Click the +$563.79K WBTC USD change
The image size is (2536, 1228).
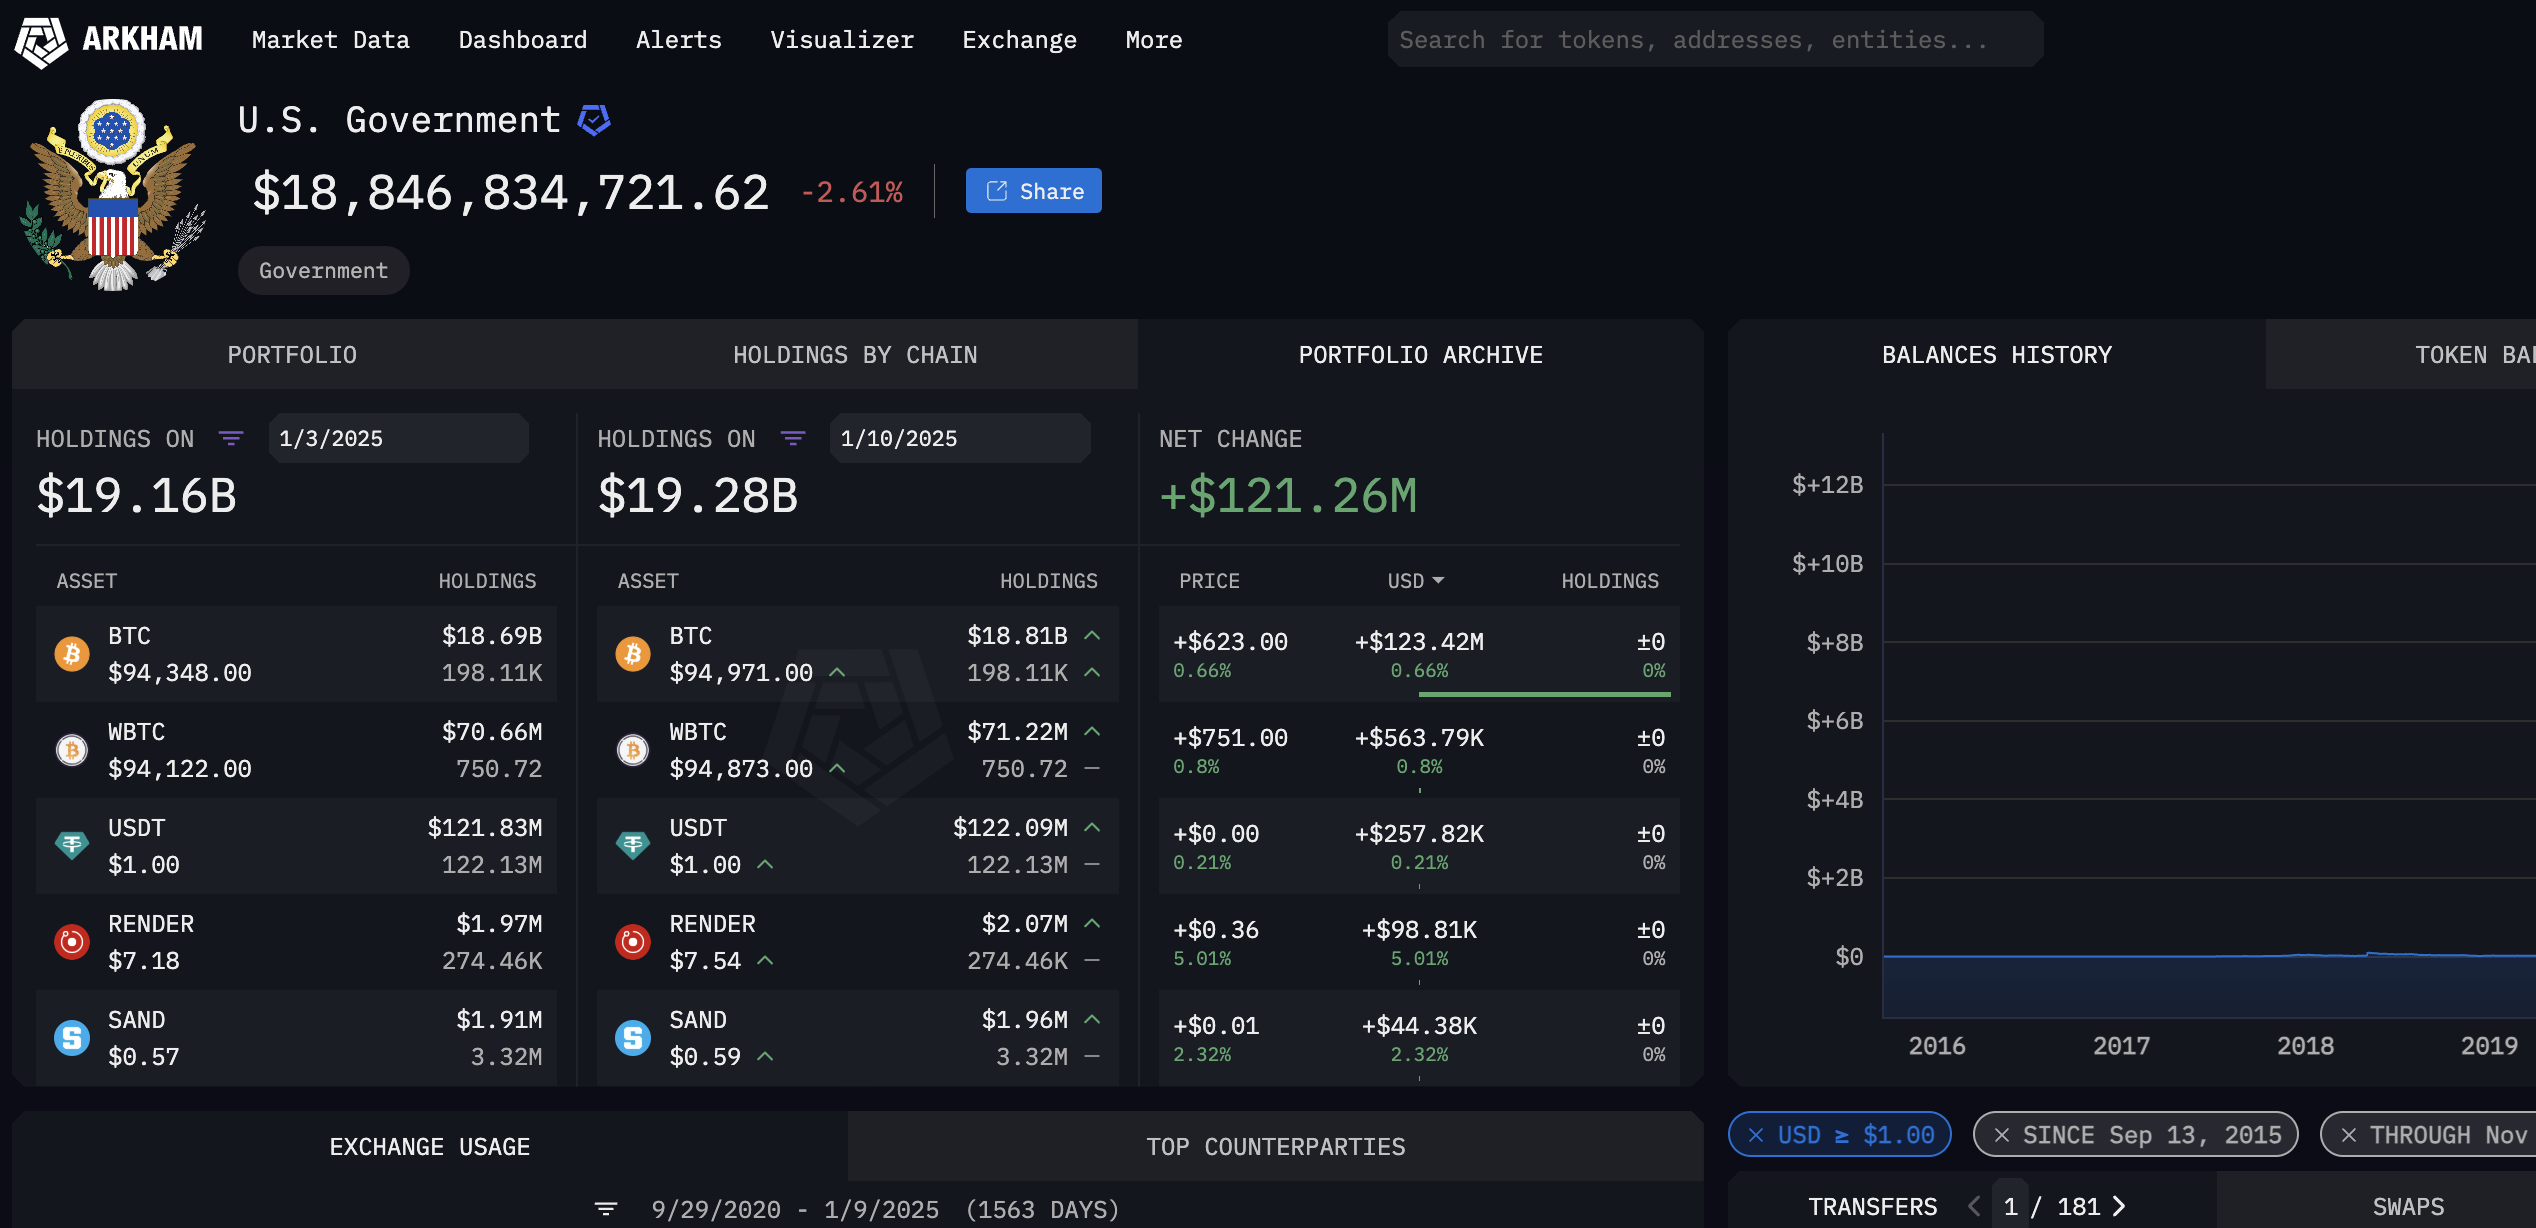(1419, 738)
